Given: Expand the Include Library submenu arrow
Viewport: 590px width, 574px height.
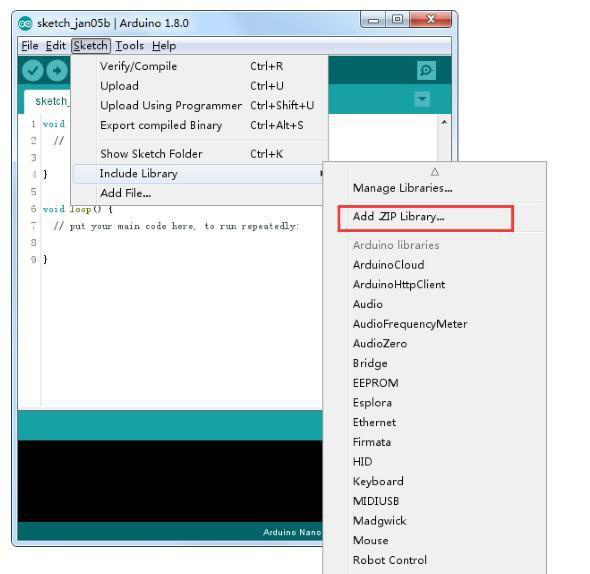Looking at the screenshot, I should 321,174.
